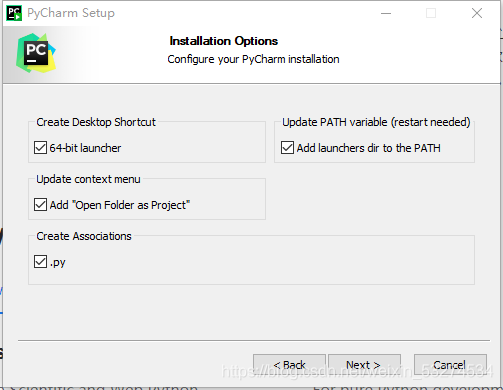Viewport: 503px width, 390px height.
Task: Click the Update PATH variable group label
Action: click(x=376, y=122)
